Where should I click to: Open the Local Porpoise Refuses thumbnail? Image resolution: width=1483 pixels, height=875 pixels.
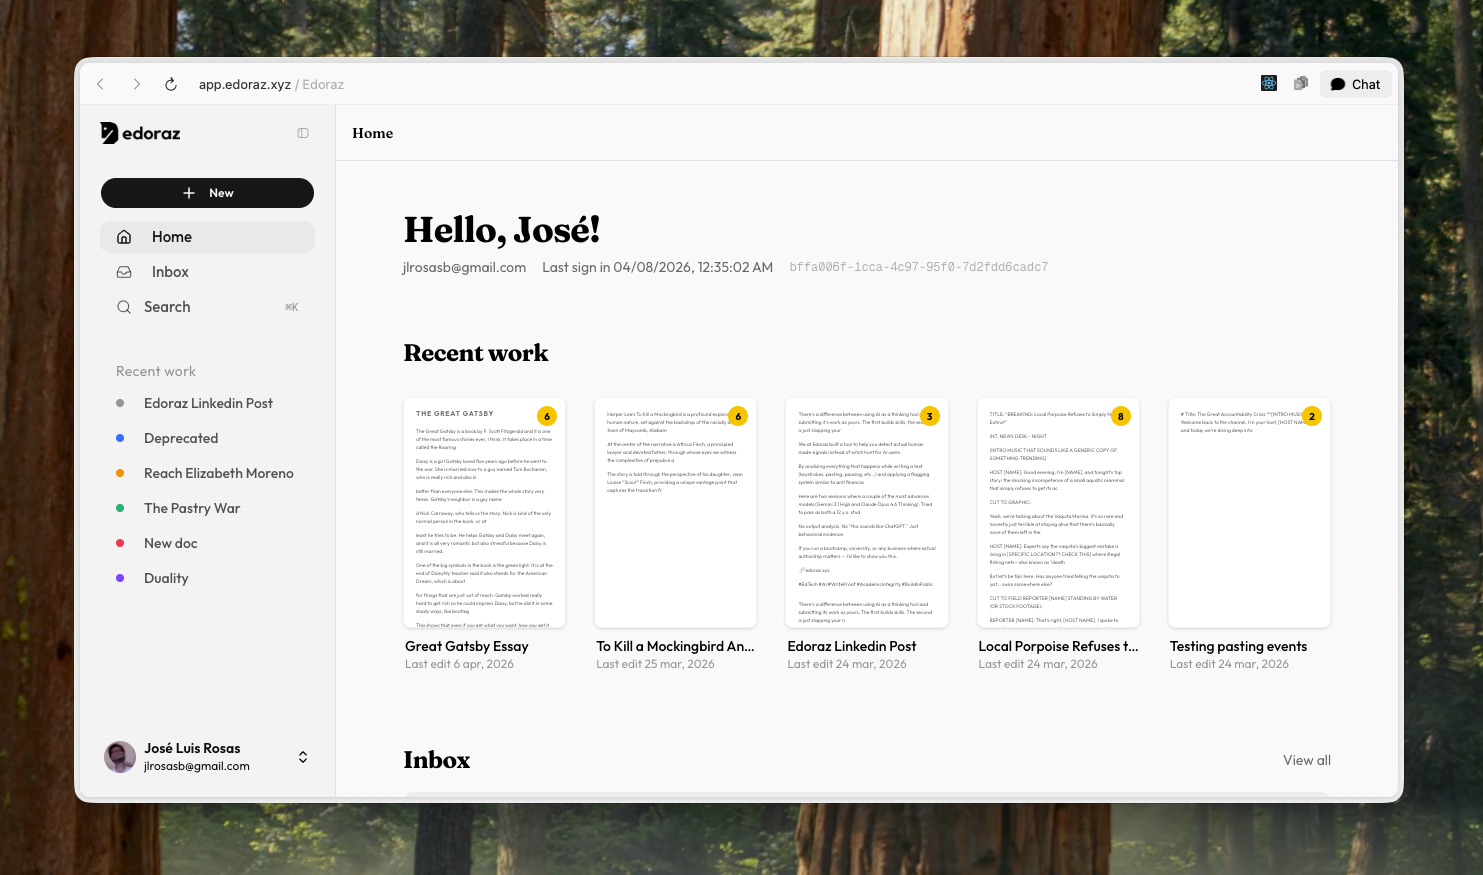tap(1058, 513)
